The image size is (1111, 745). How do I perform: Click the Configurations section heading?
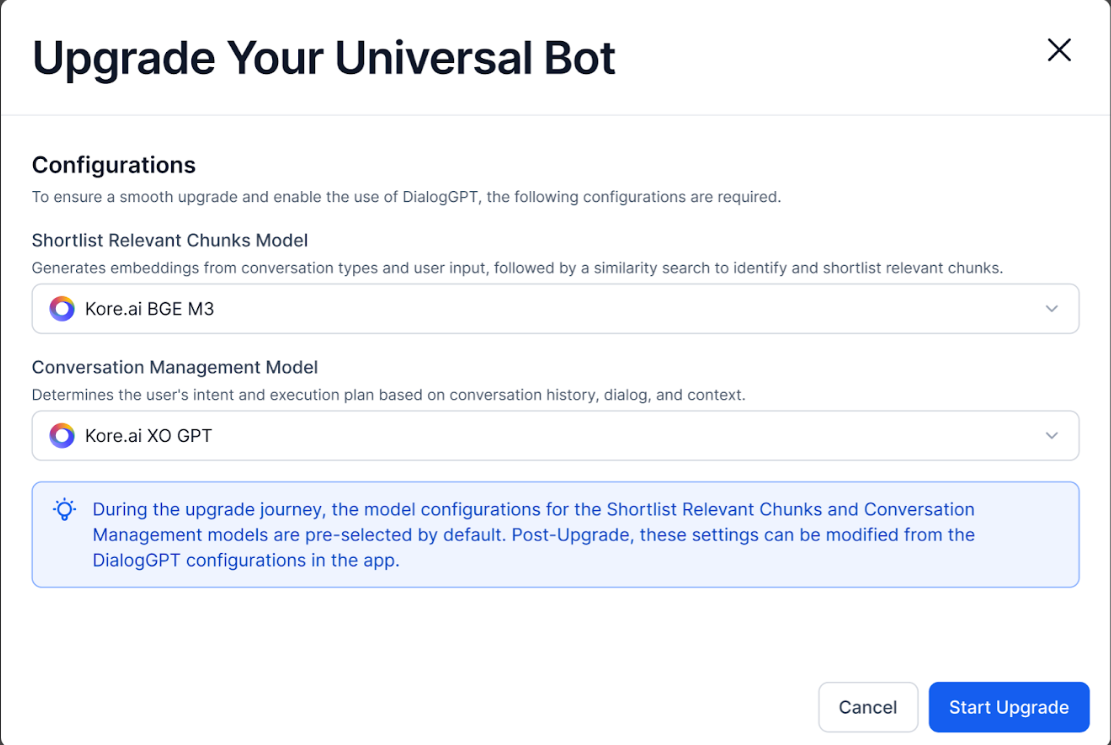pos(114,165)
